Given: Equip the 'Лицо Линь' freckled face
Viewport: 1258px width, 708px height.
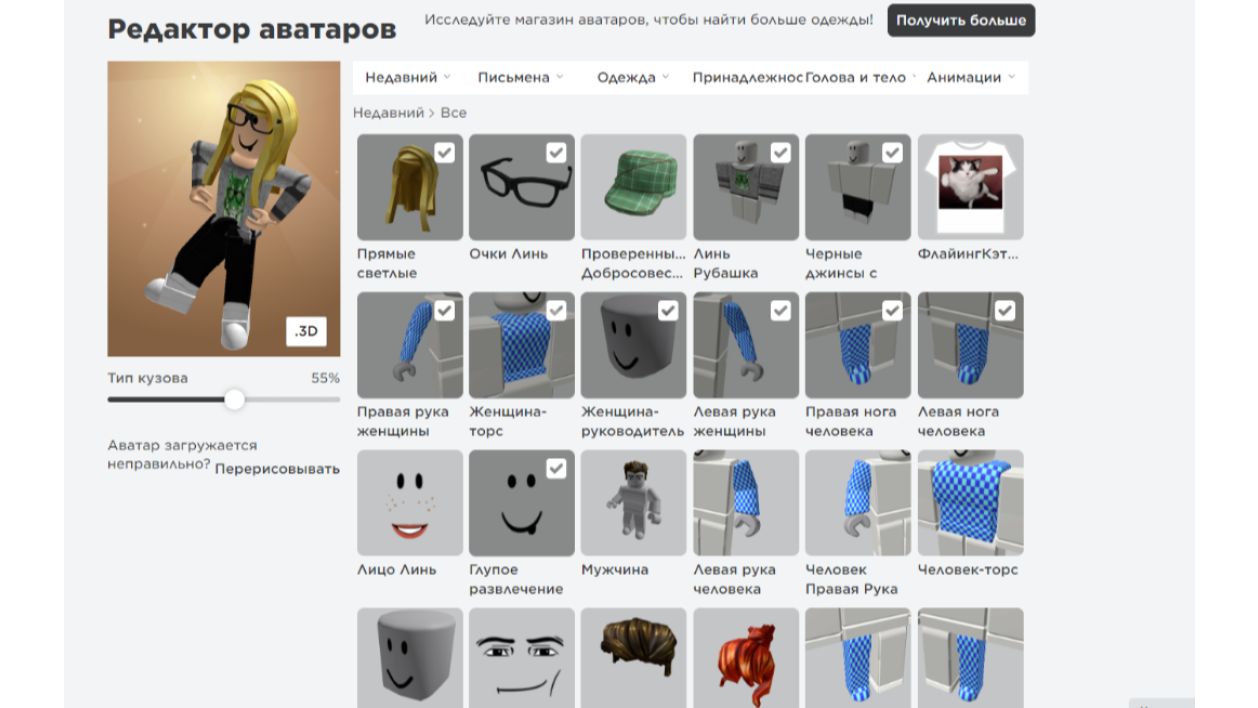Looking at the screenshot, I should (x=410, y=503).
